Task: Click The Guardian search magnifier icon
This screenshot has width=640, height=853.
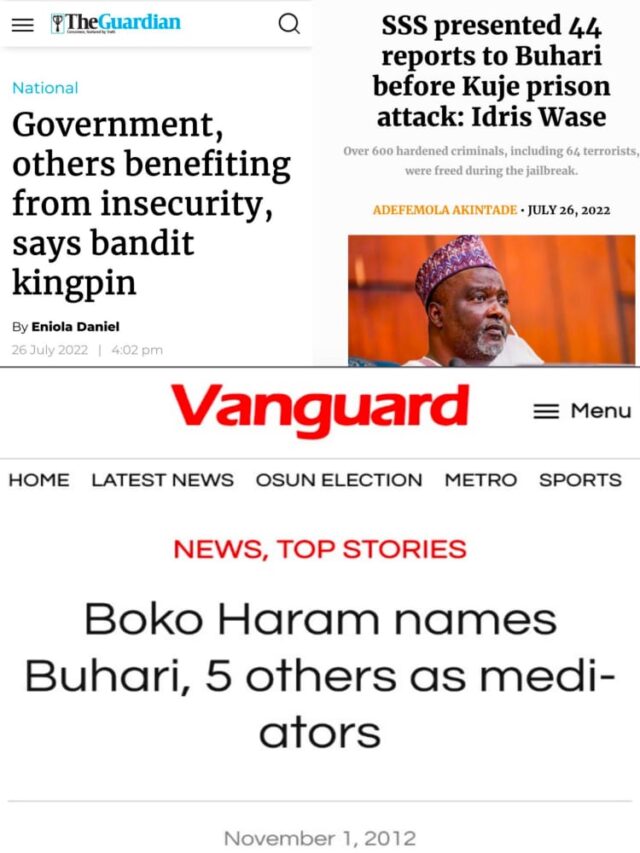Action: [289, 23]
